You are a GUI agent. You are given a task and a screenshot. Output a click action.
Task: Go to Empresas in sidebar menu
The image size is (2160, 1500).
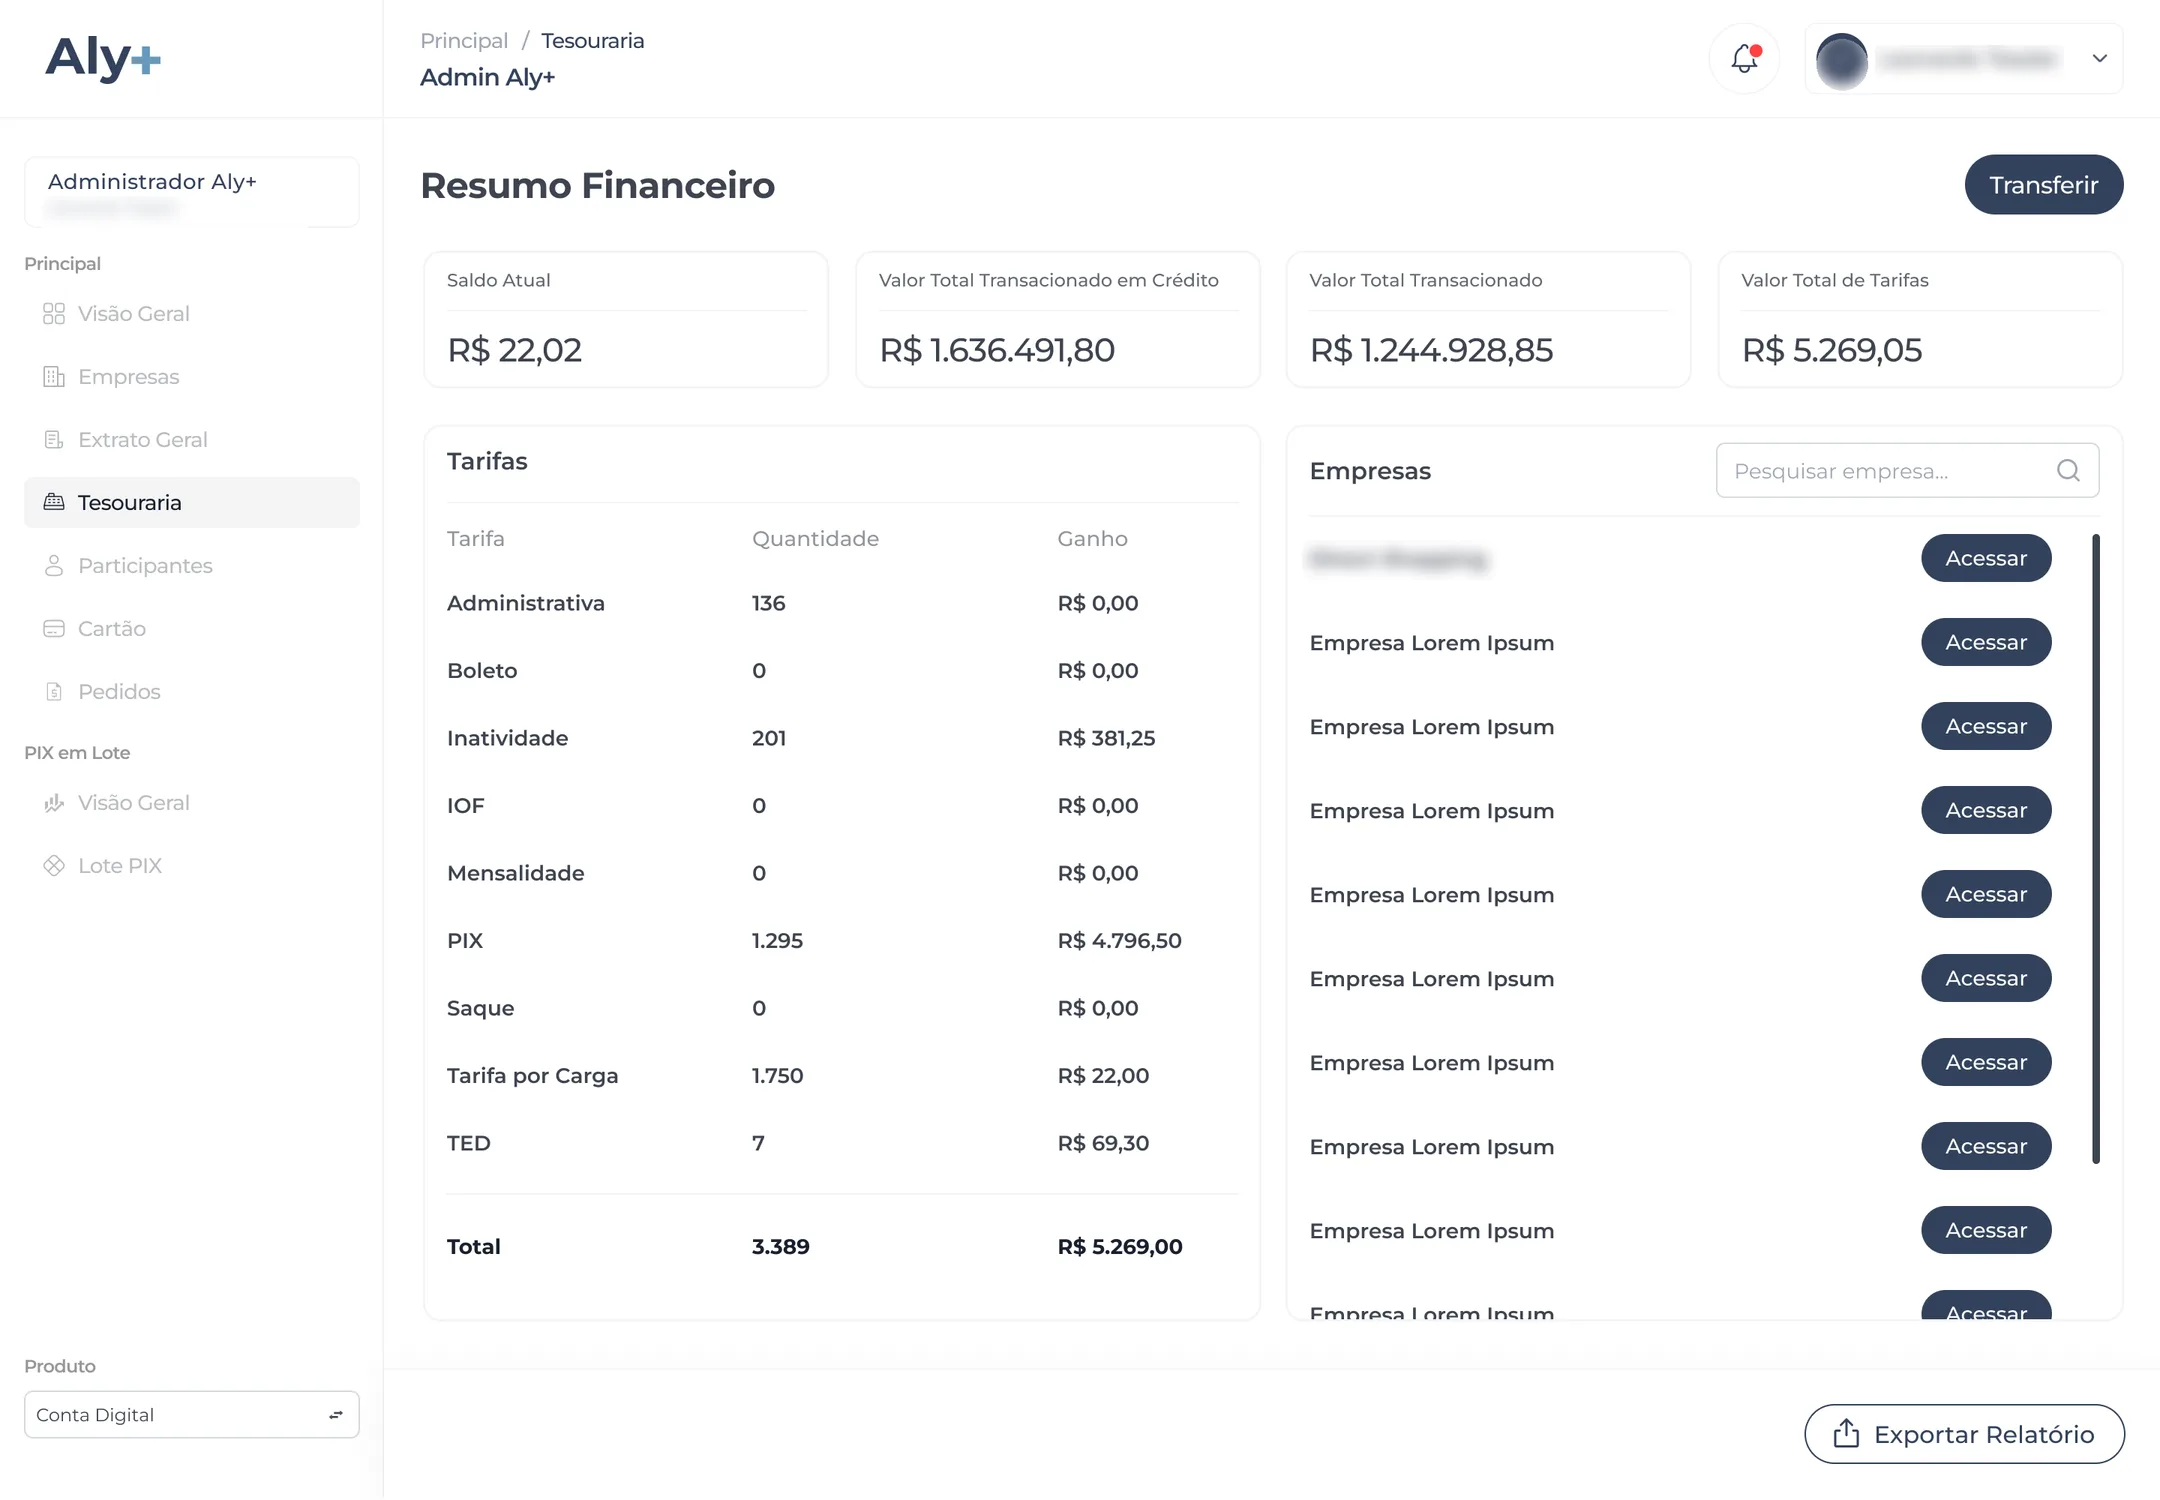192,377
